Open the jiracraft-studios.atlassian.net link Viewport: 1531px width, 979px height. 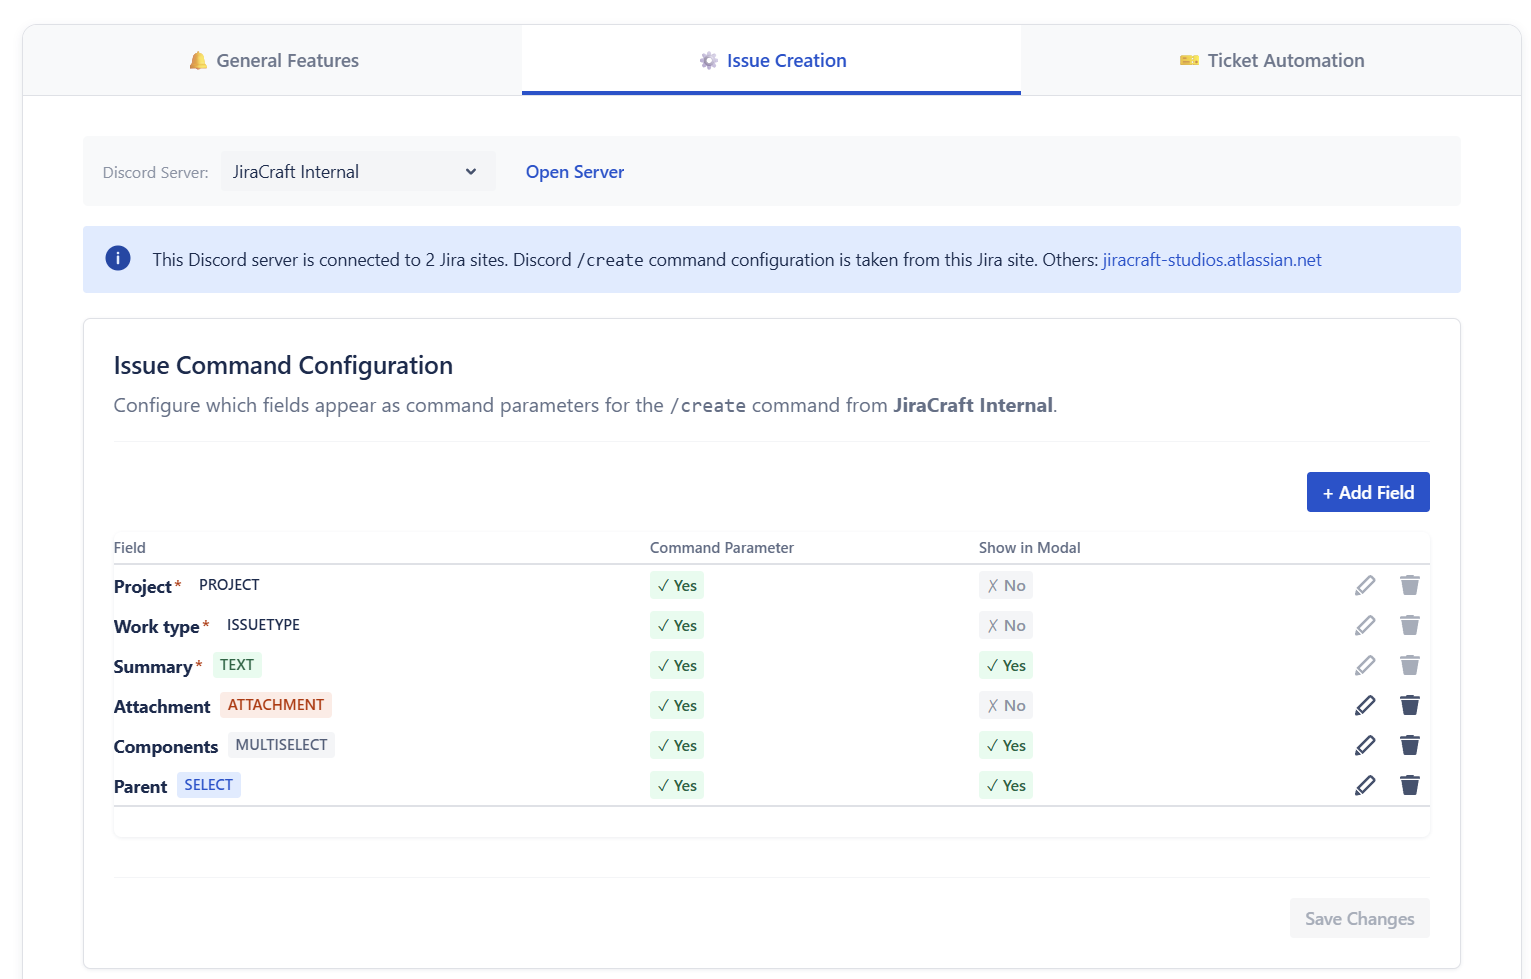coord(1211,259)
